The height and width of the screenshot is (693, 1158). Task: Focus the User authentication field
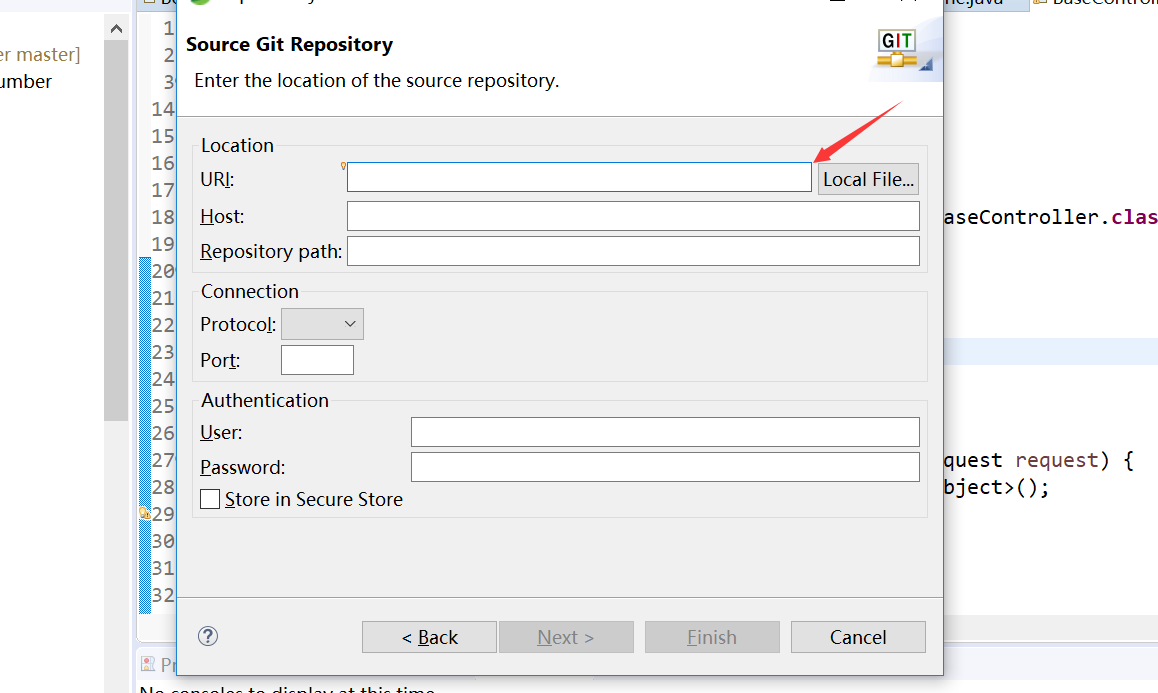coord(665,432)
